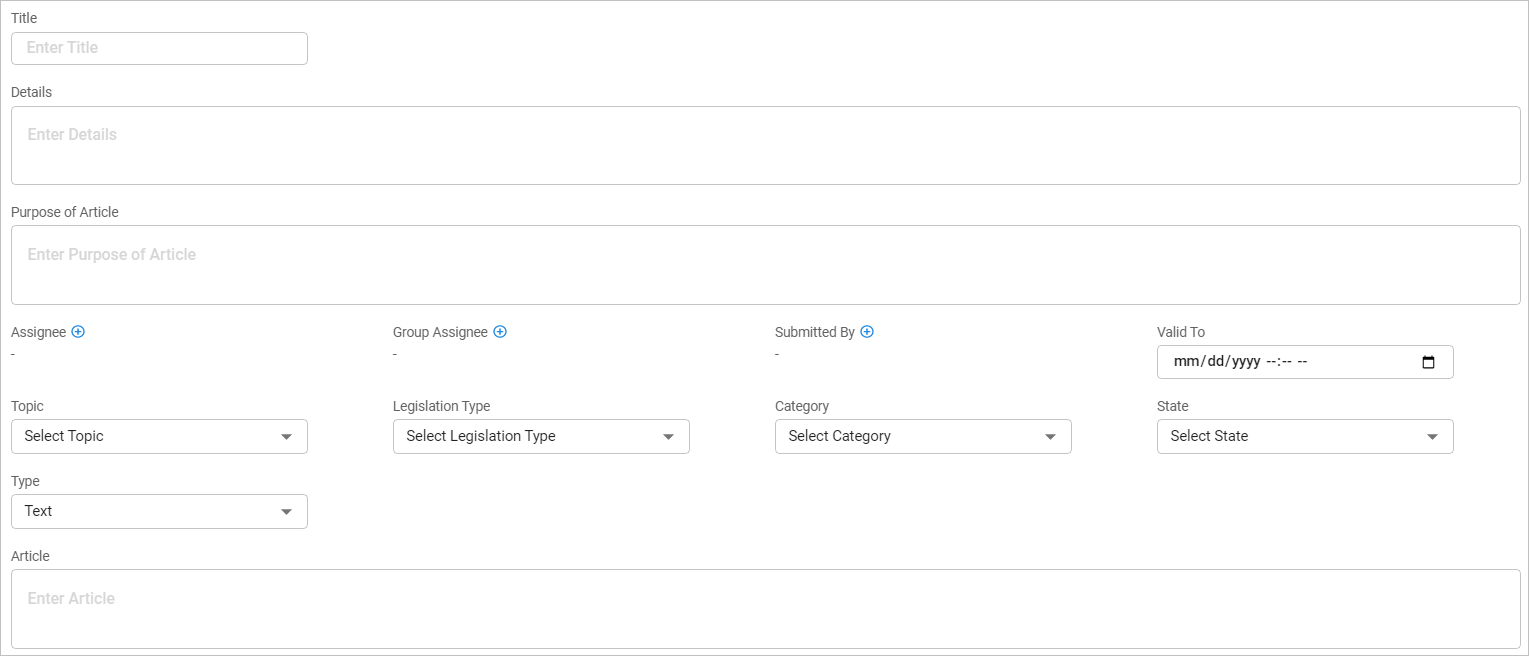
Task: Click the Category dropdown arrow
Action: click(1051, 437)
